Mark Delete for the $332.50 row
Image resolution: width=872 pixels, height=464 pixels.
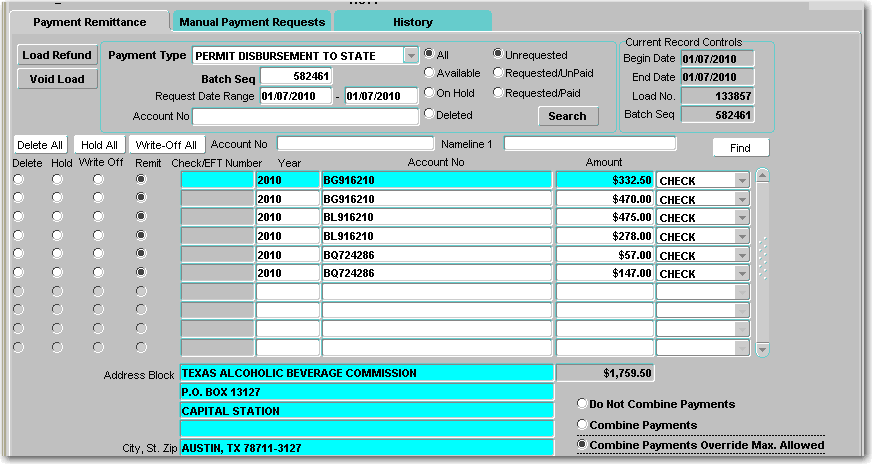[x=18, y=179]
